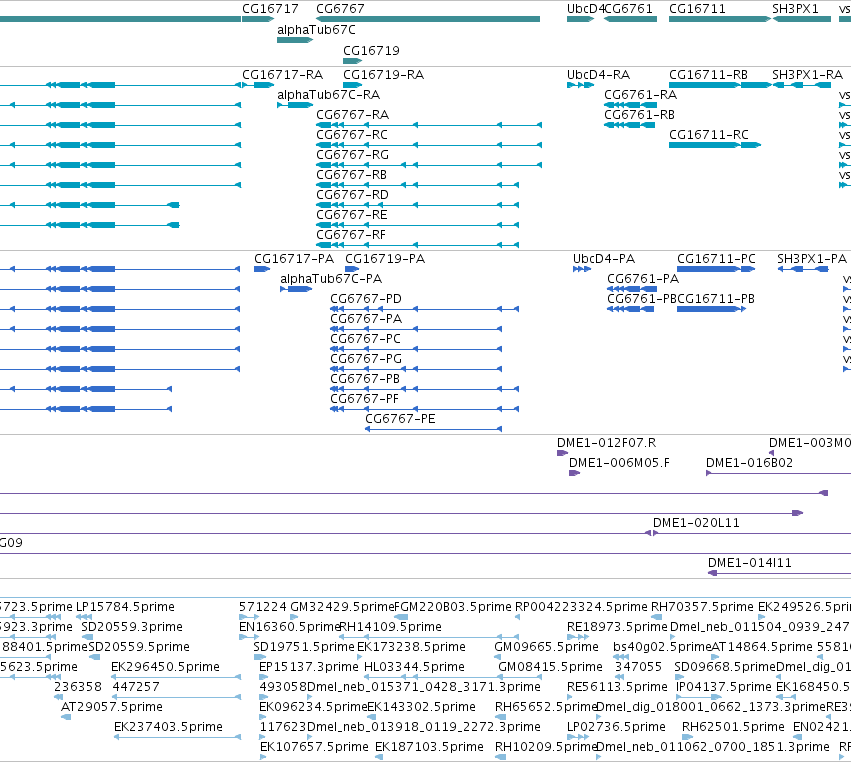This screenshot has height=762, width=851.
Task: Click the alphaTub67C gene label
Action: (x=316, y=30)
